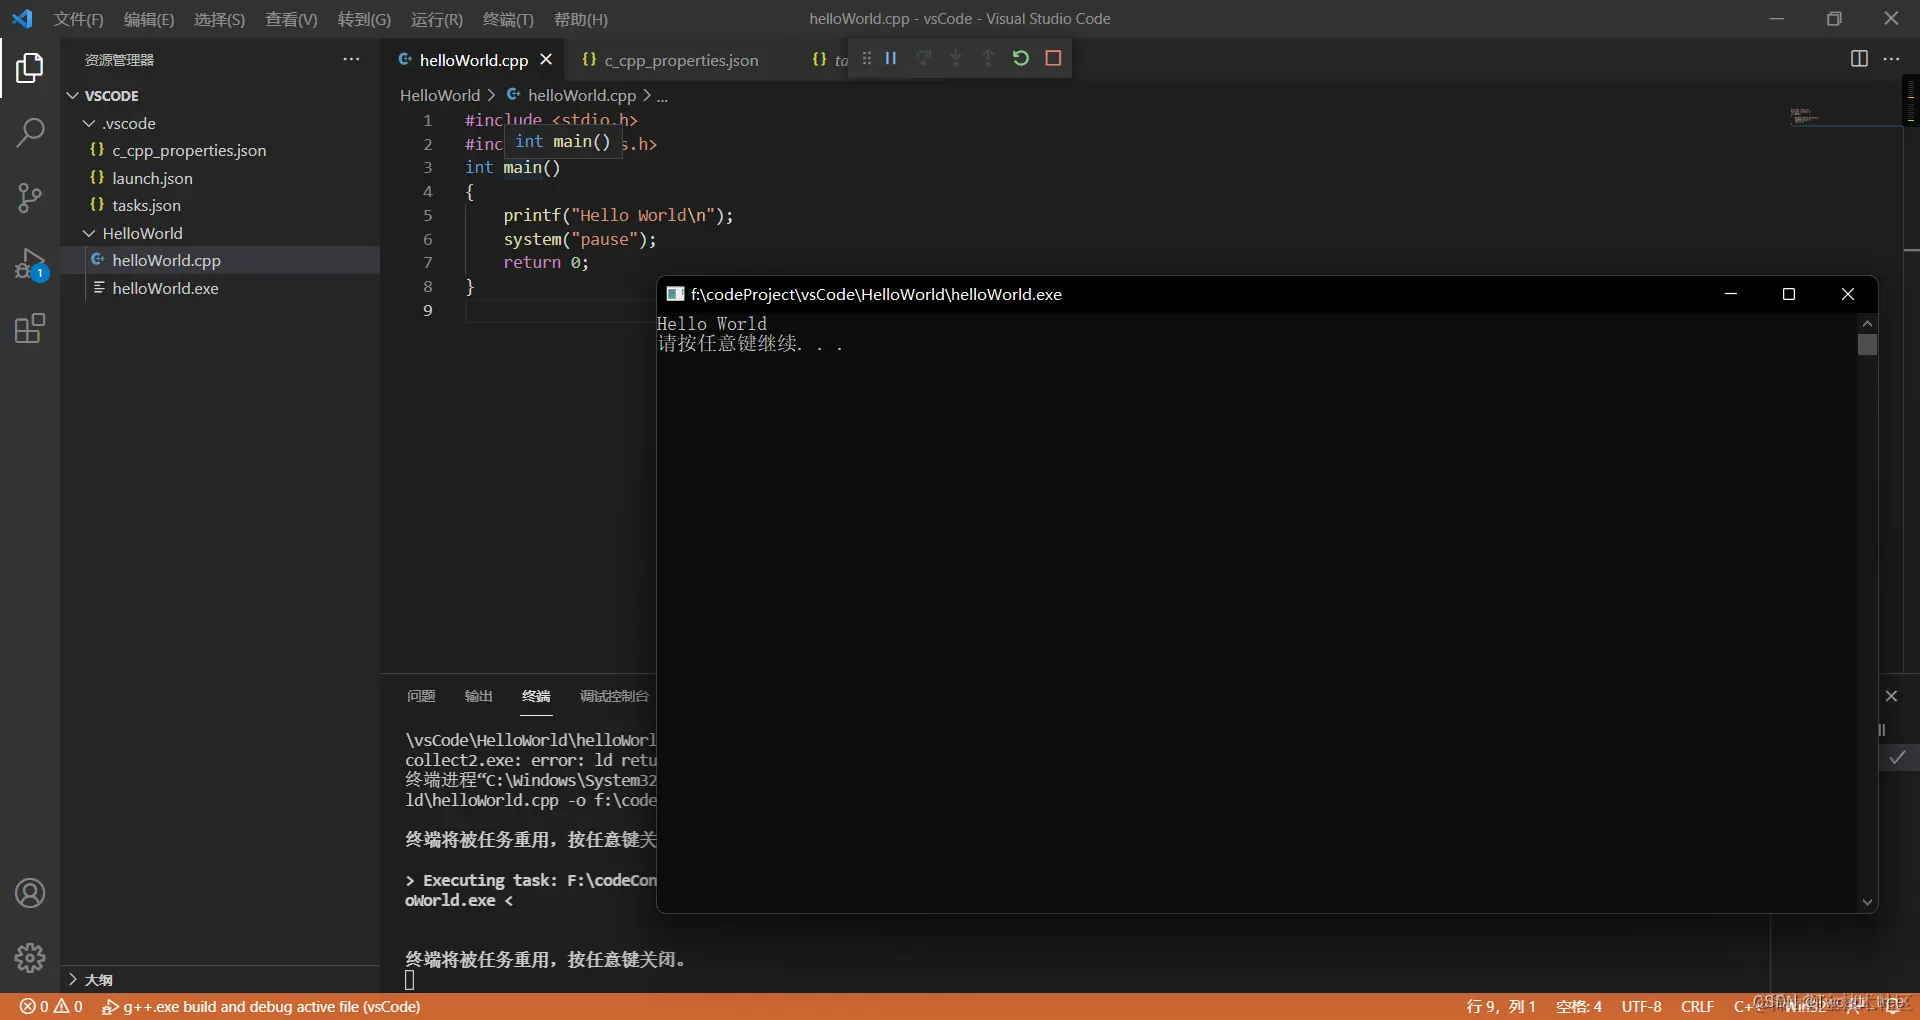Screen dimensions: 1920x1020
Task: Switch to the c_cpp_properties.json tab
Action: tap(680, 60)
